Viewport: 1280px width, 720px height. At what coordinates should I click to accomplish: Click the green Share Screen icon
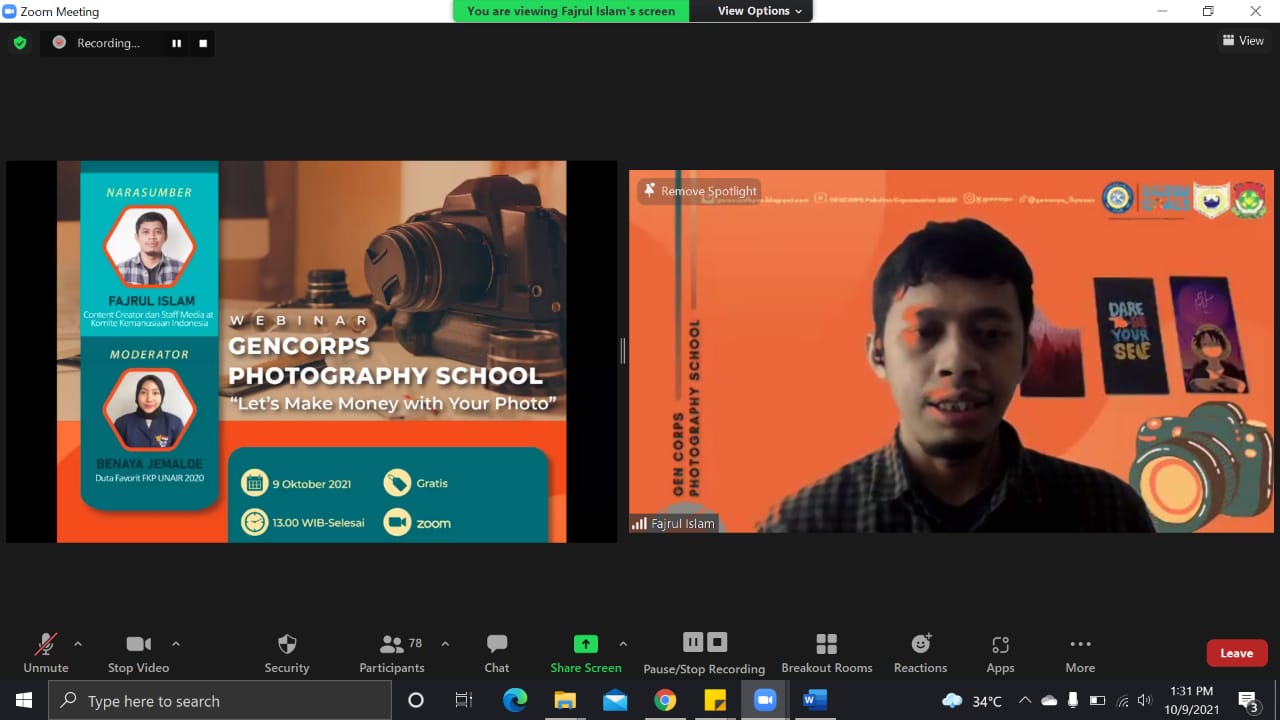(x=585, y=644)
